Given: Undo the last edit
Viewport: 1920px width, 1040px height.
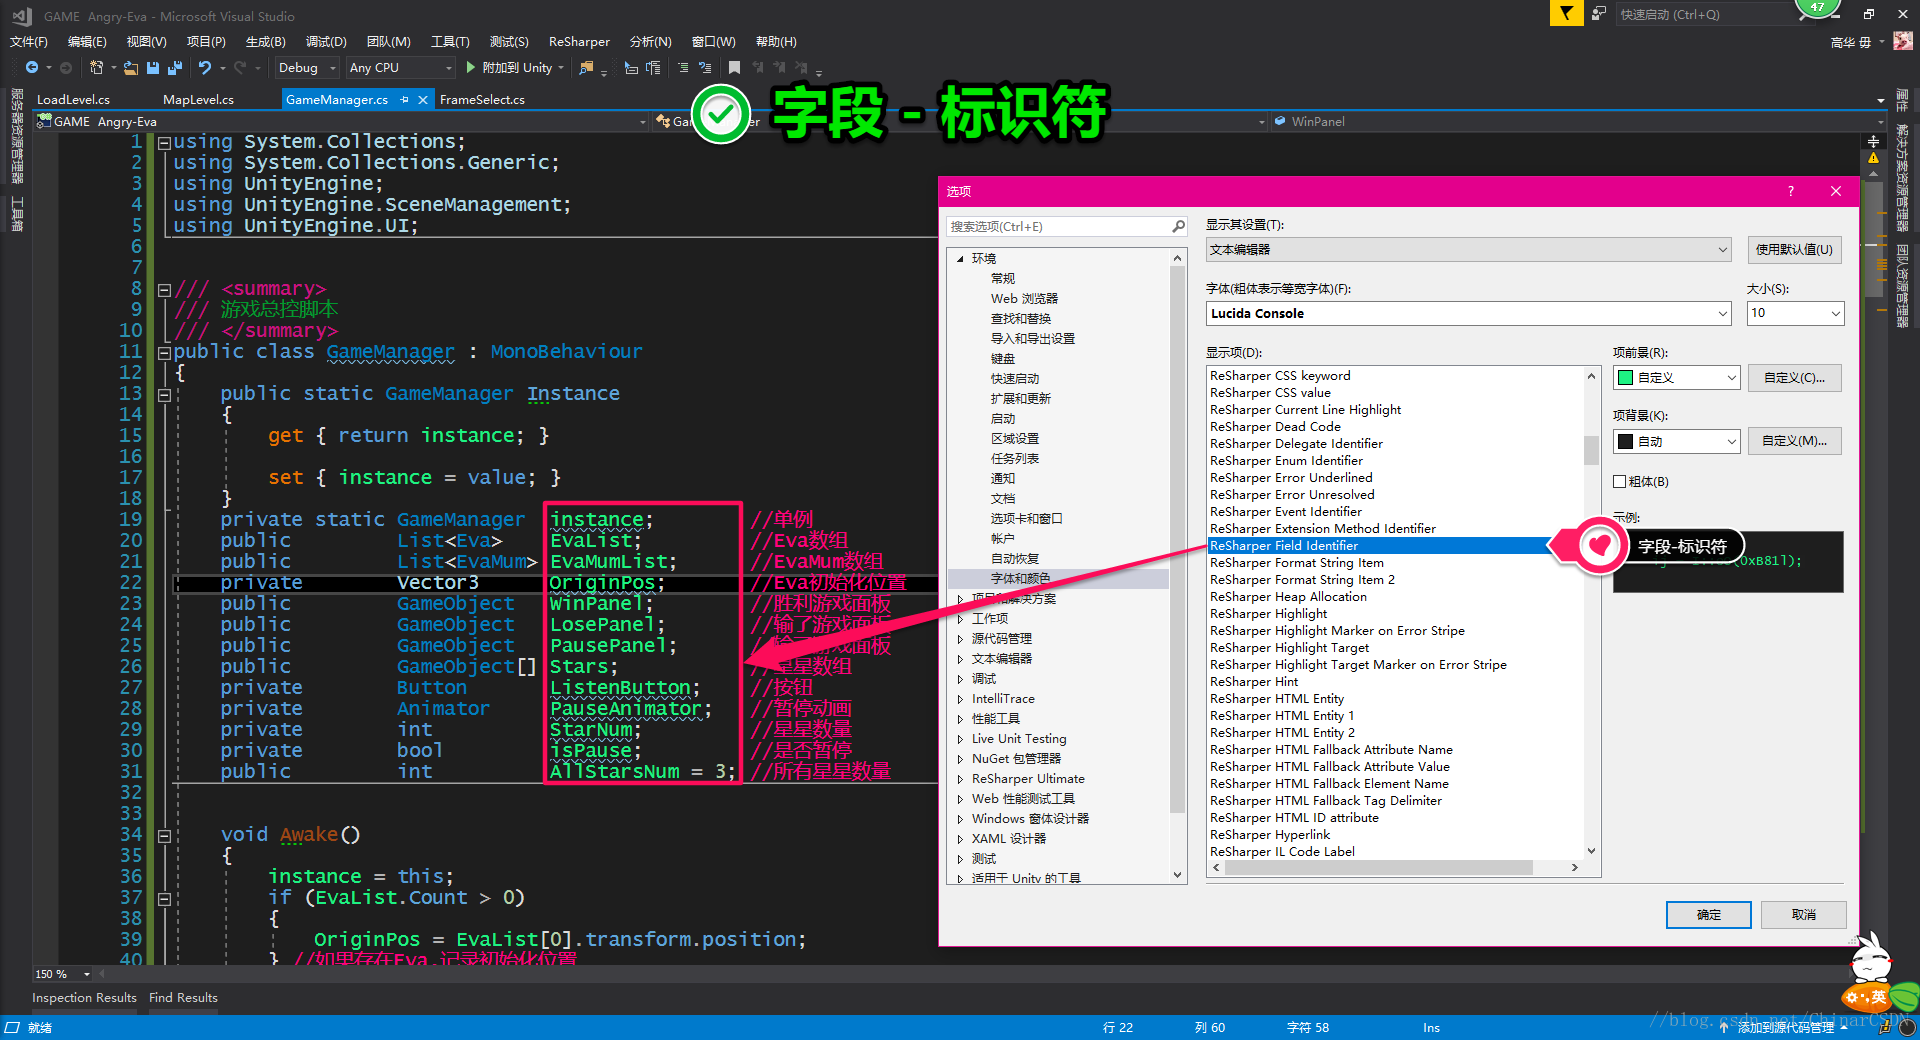Looking at the screenshot, I should (205, 67).
